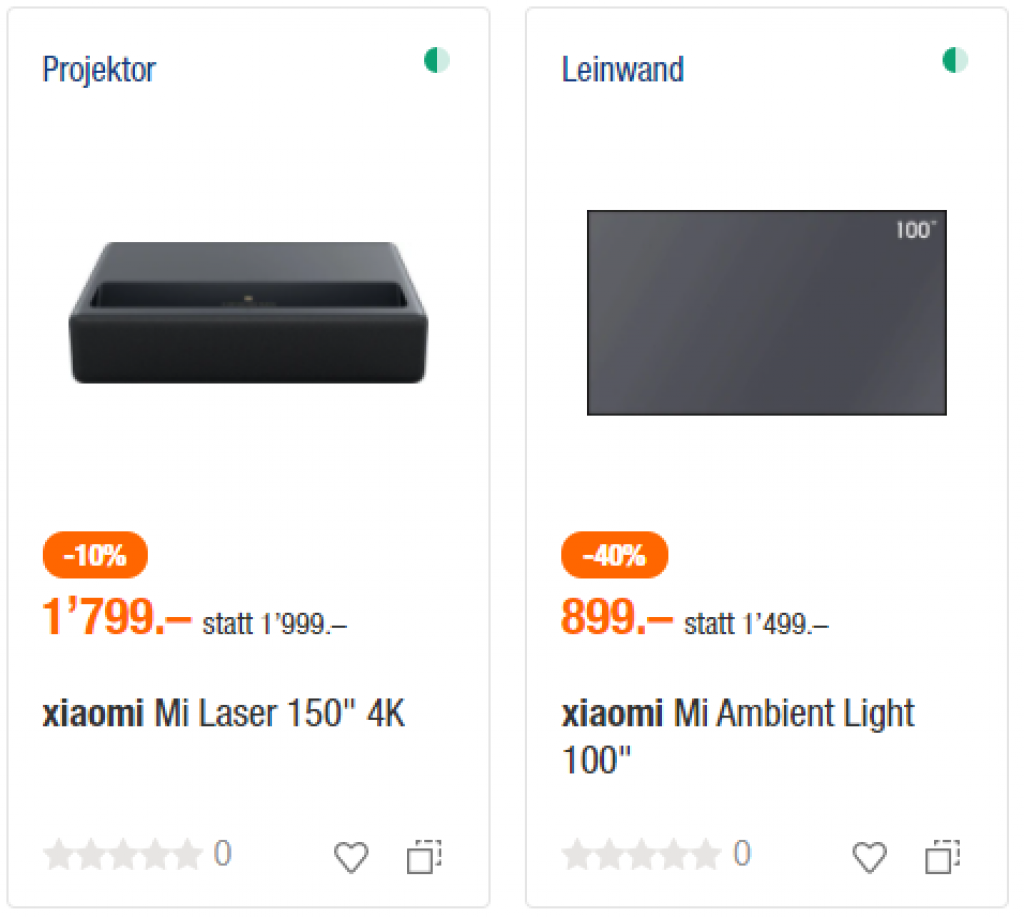Open the Leinwand category link
Image resolution: width=1024 pixels, height=917 pixels.
click(622, 70)
